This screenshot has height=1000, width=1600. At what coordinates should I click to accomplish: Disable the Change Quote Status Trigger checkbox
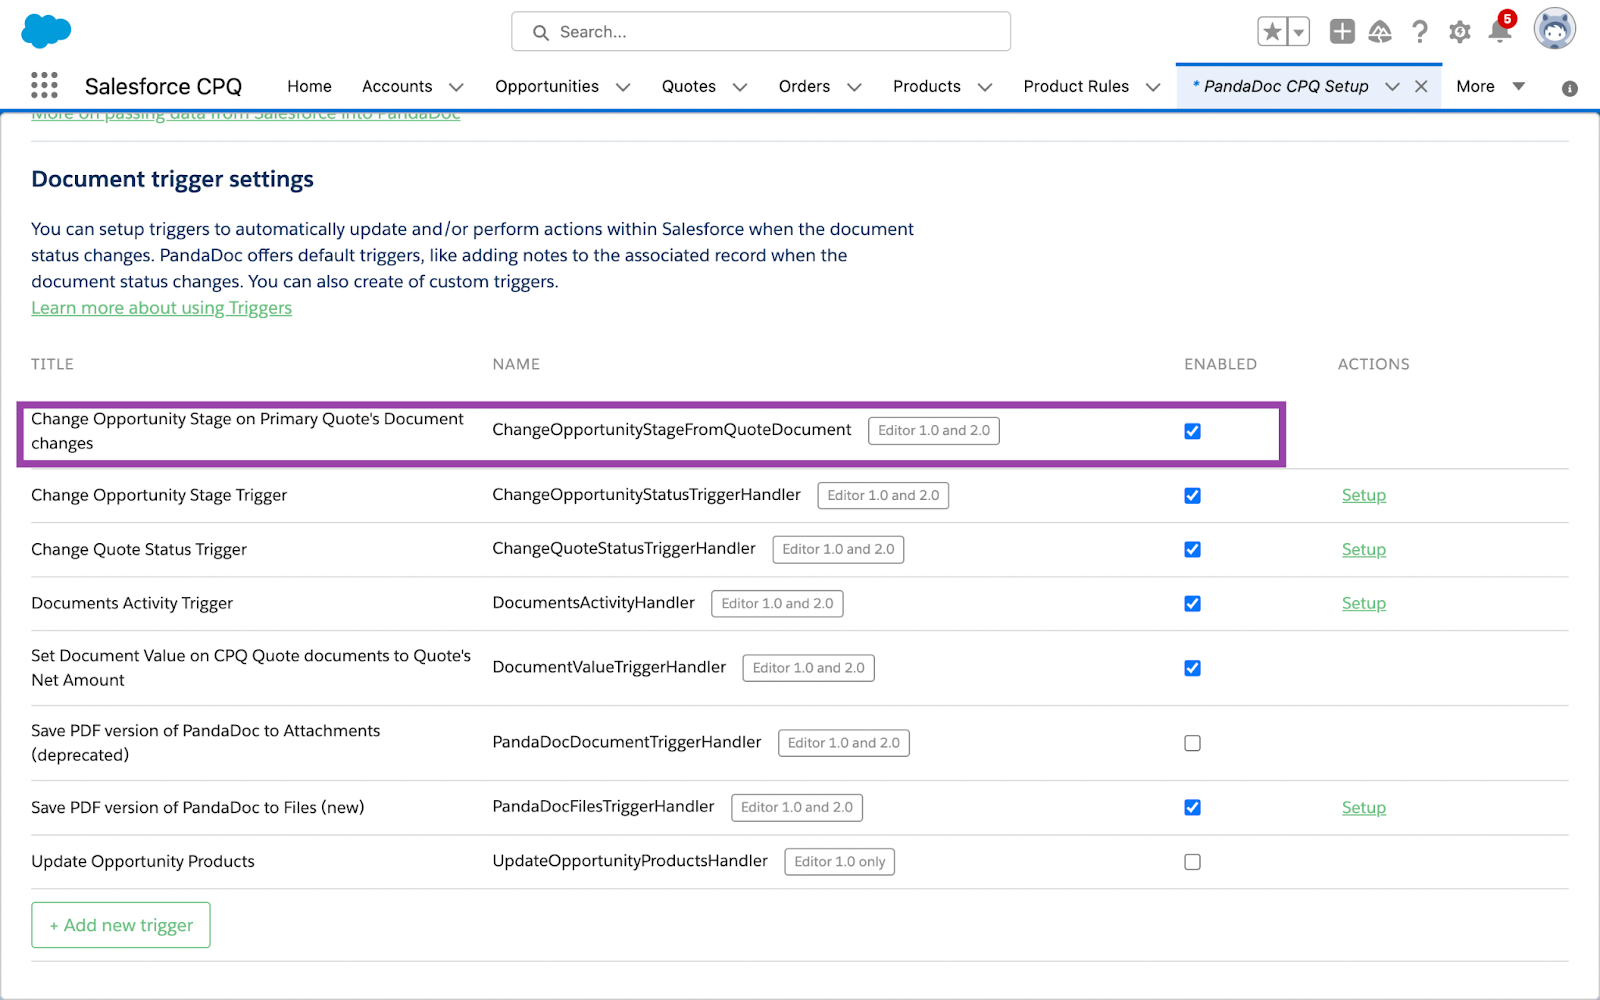[1192, 550]
